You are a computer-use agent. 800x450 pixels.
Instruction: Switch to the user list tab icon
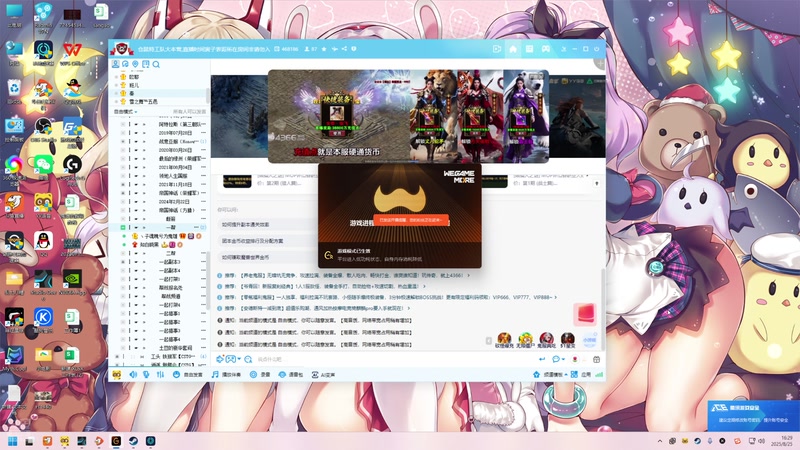116,64
